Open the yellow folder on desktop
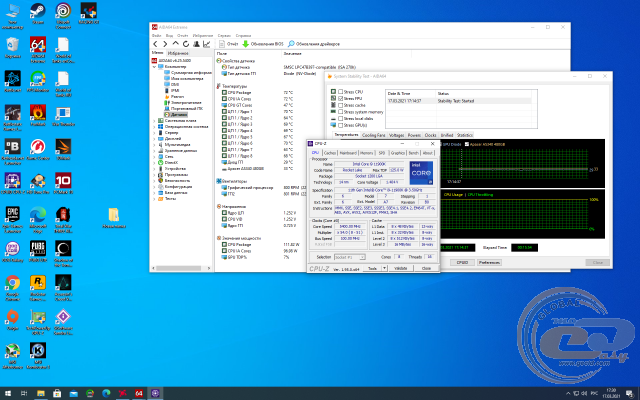 tap(114, 218)
